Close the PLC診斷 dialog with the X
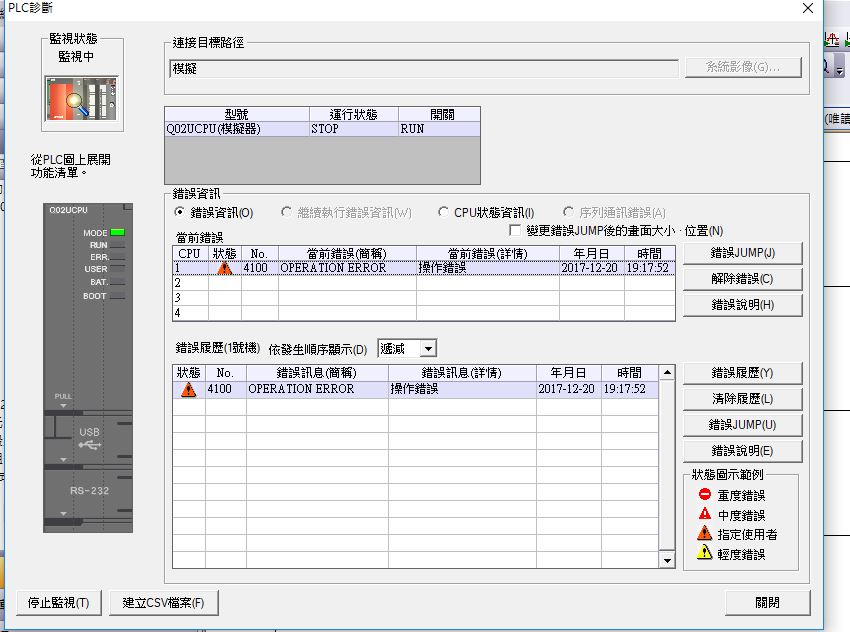The height and width of the screenshot is (632, 850). [x=807, y=8]
